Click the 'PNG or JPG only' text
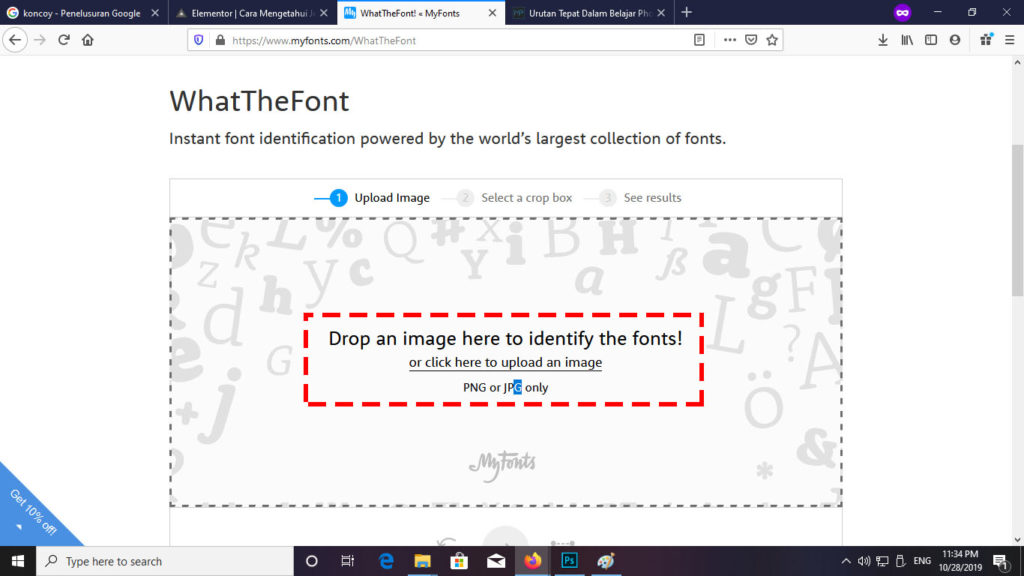Screen dimensions: 1024x576 click(x=505, y=387)
